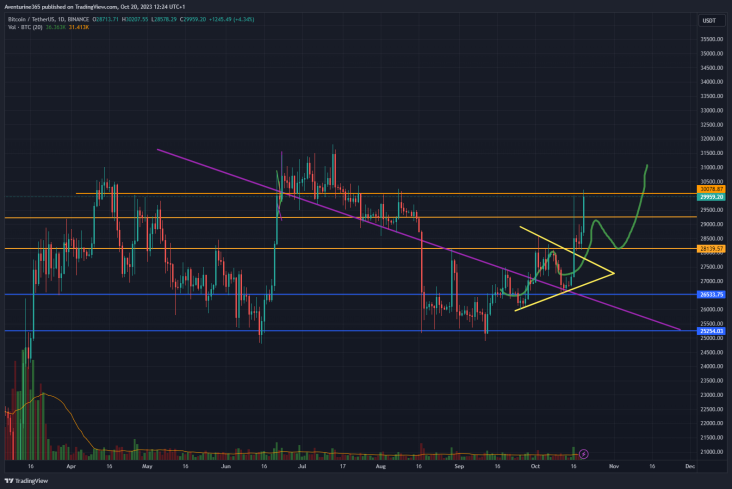
Task: Click the 21000.00 price axis value
Action: coord(711,452)
